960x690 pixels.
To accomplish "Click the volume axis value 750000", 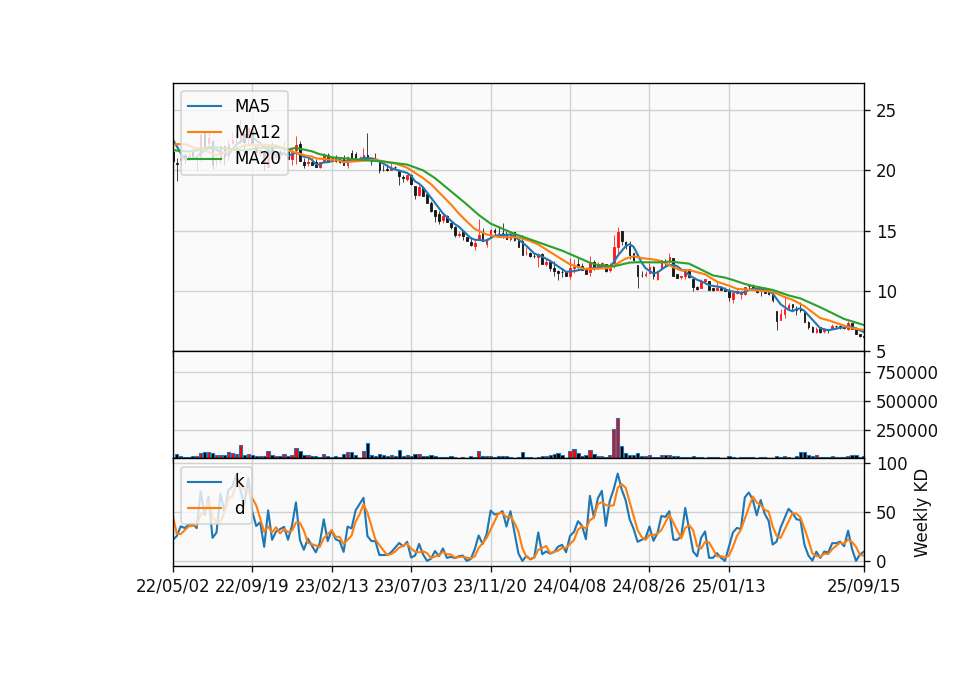I will point(907,373).
